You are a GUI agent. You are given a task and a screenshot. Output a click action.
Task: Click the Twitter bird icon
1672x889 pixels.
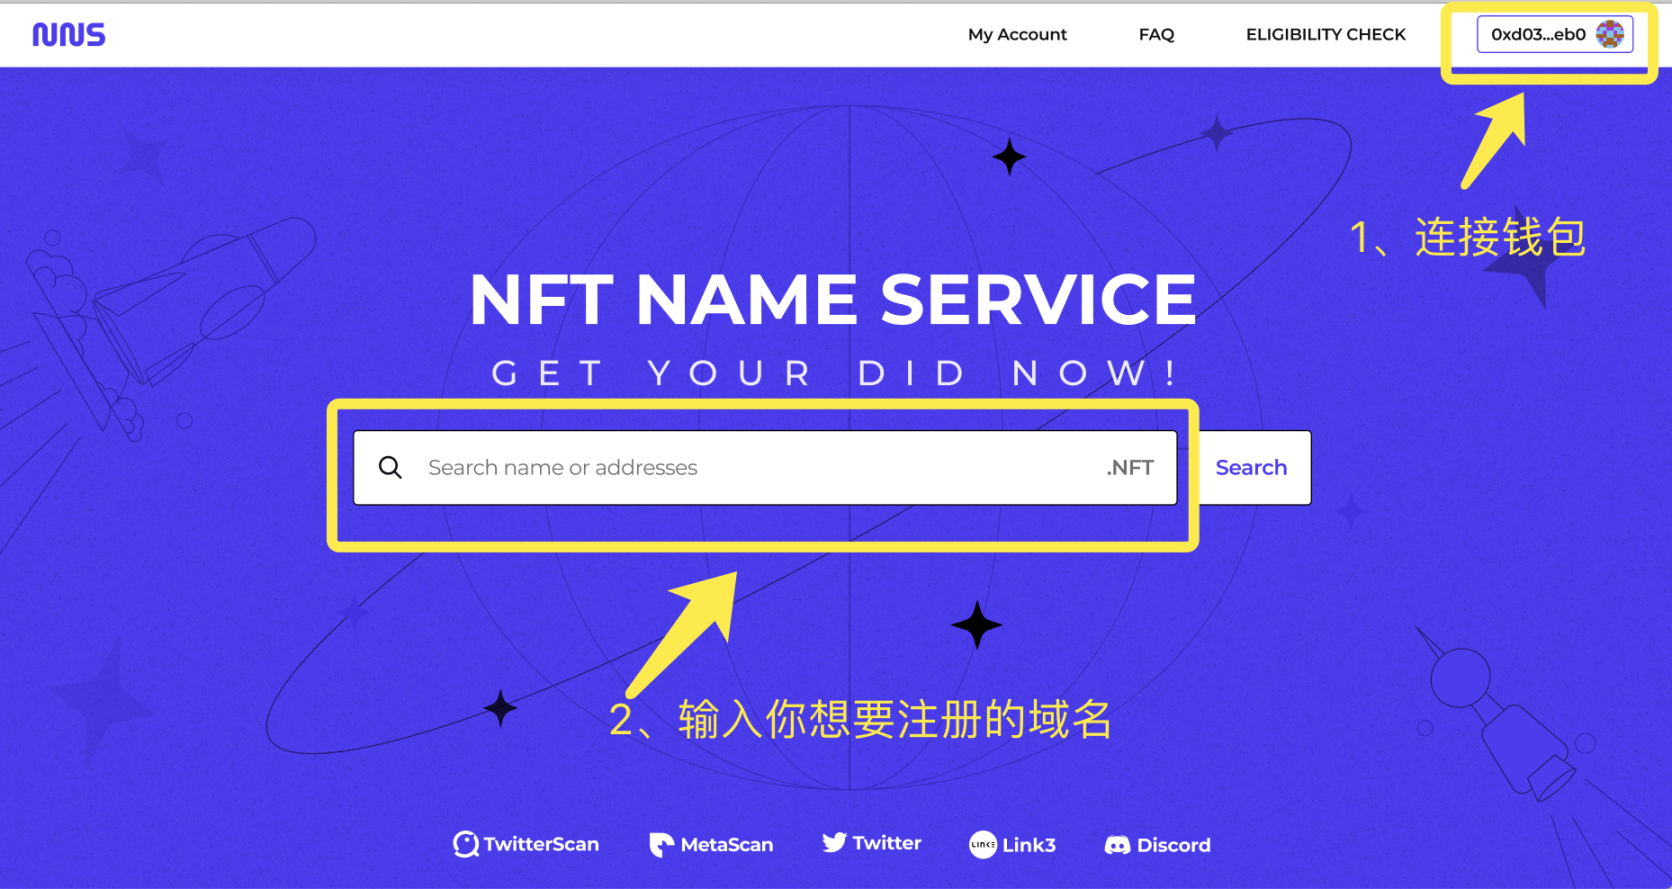[x=834, y=843]
